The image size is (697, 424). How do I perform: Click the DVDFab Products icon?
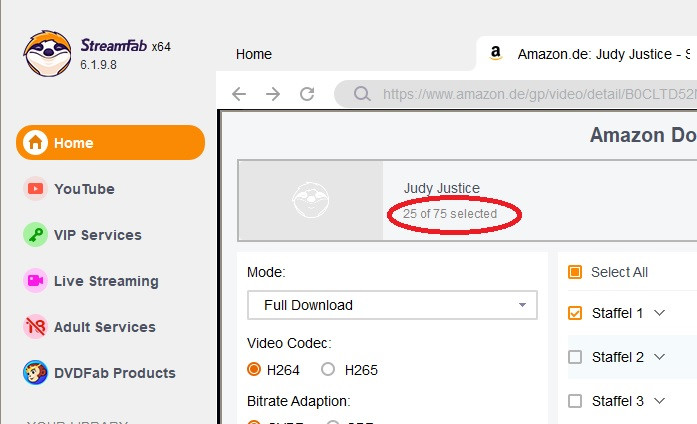pyautogui.click(x=36, y=373)
